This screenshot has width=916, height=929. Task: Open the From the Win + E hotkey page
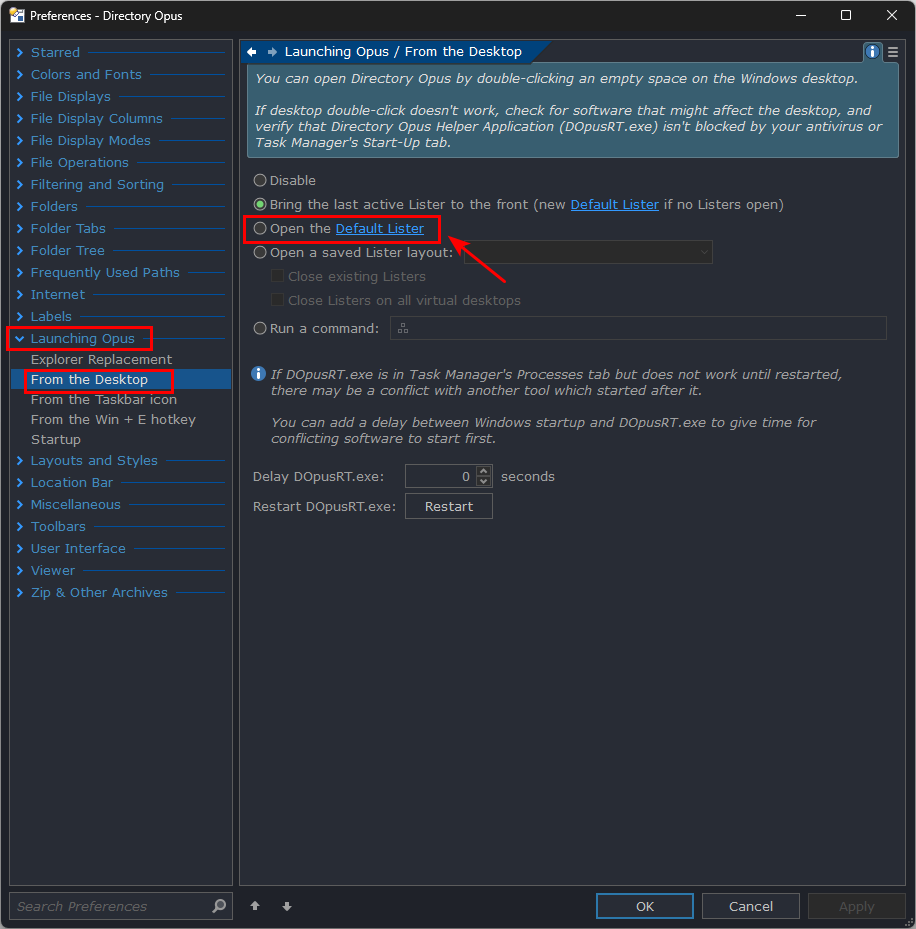[113, 419]
